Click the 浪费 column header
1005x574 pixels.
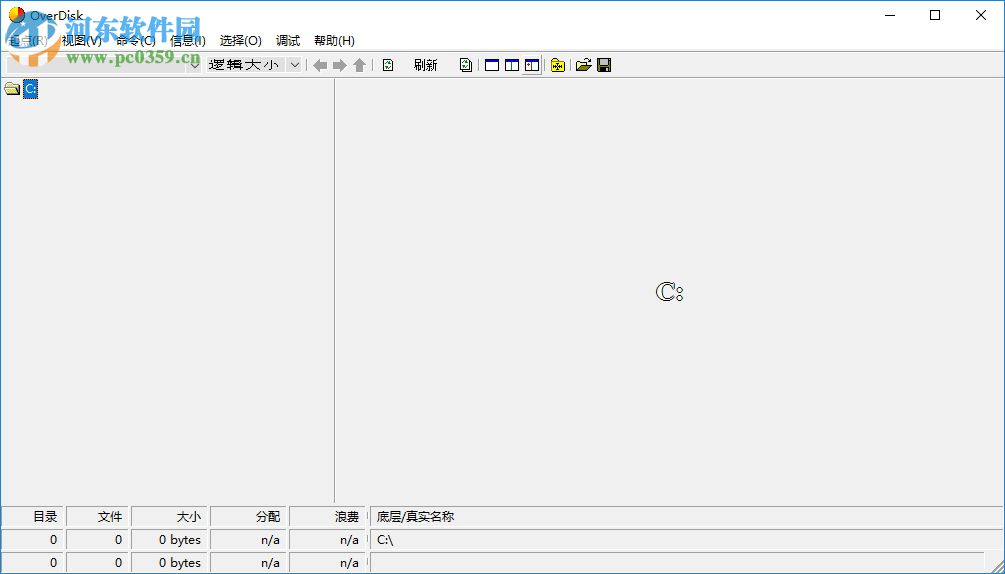(x=328, y=516)
